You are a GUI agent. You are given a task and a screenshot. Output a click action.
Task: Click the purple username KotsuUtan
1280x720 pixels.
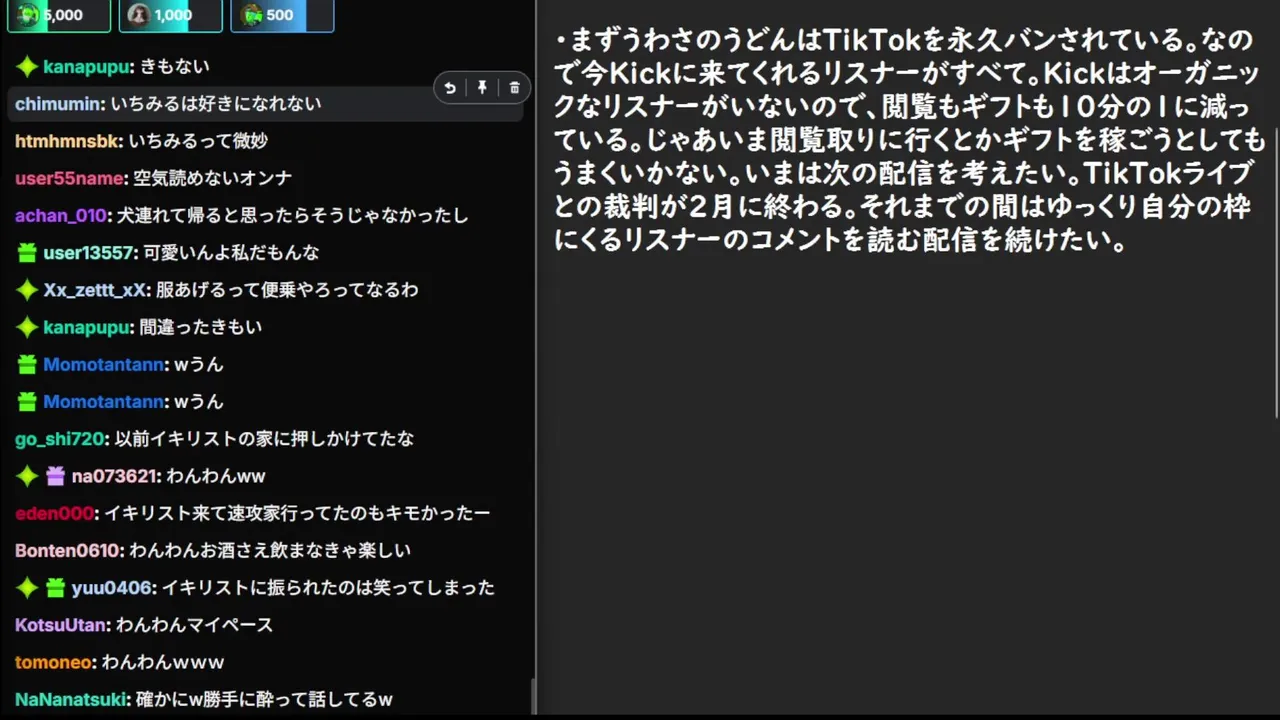(61, 625)
